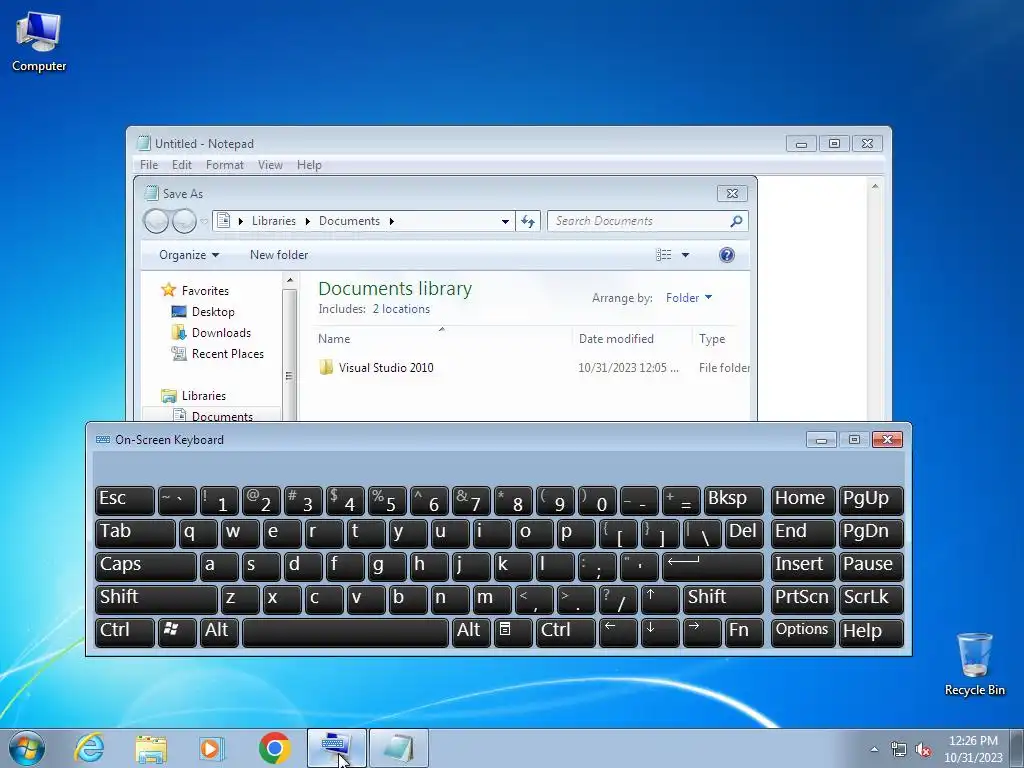Switch to On-Screen Keyboard taskbar button
The height and width of the screenshot is (768, 1024).
click(x=337, y=748)
